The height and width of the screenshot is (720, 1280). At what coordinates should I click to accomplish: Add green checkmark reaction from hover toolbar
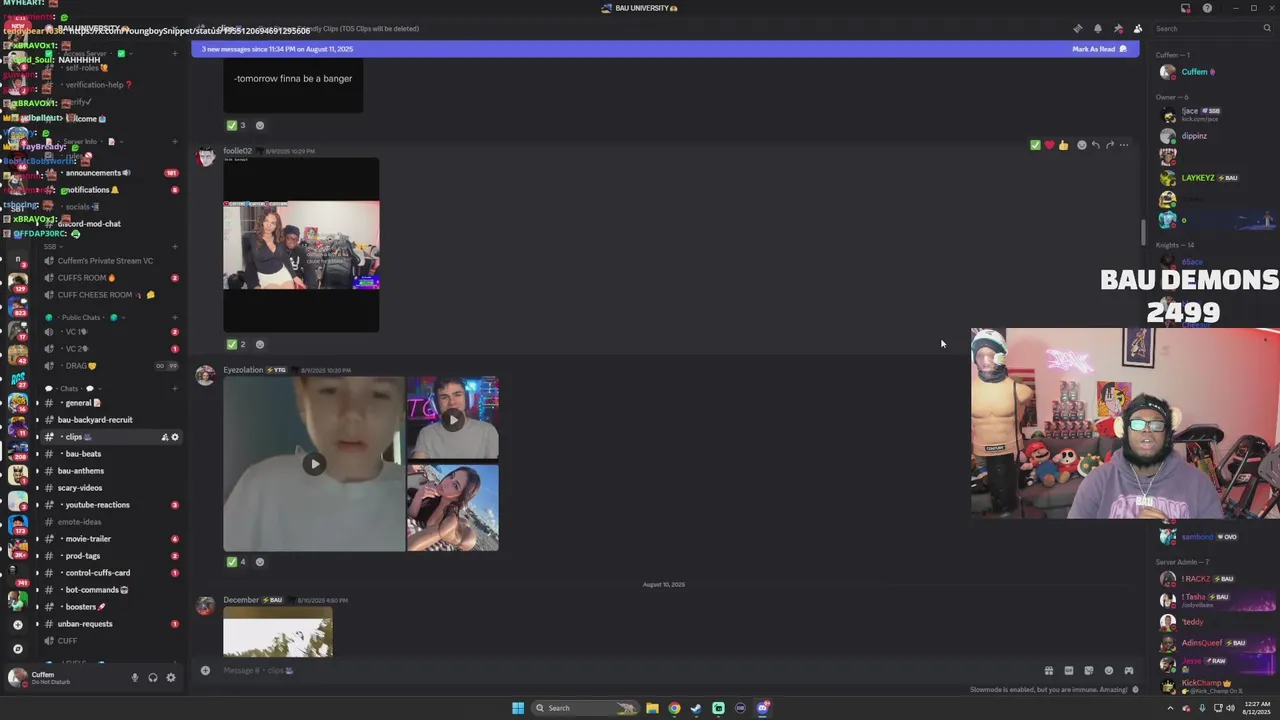tap(1035, 145)
